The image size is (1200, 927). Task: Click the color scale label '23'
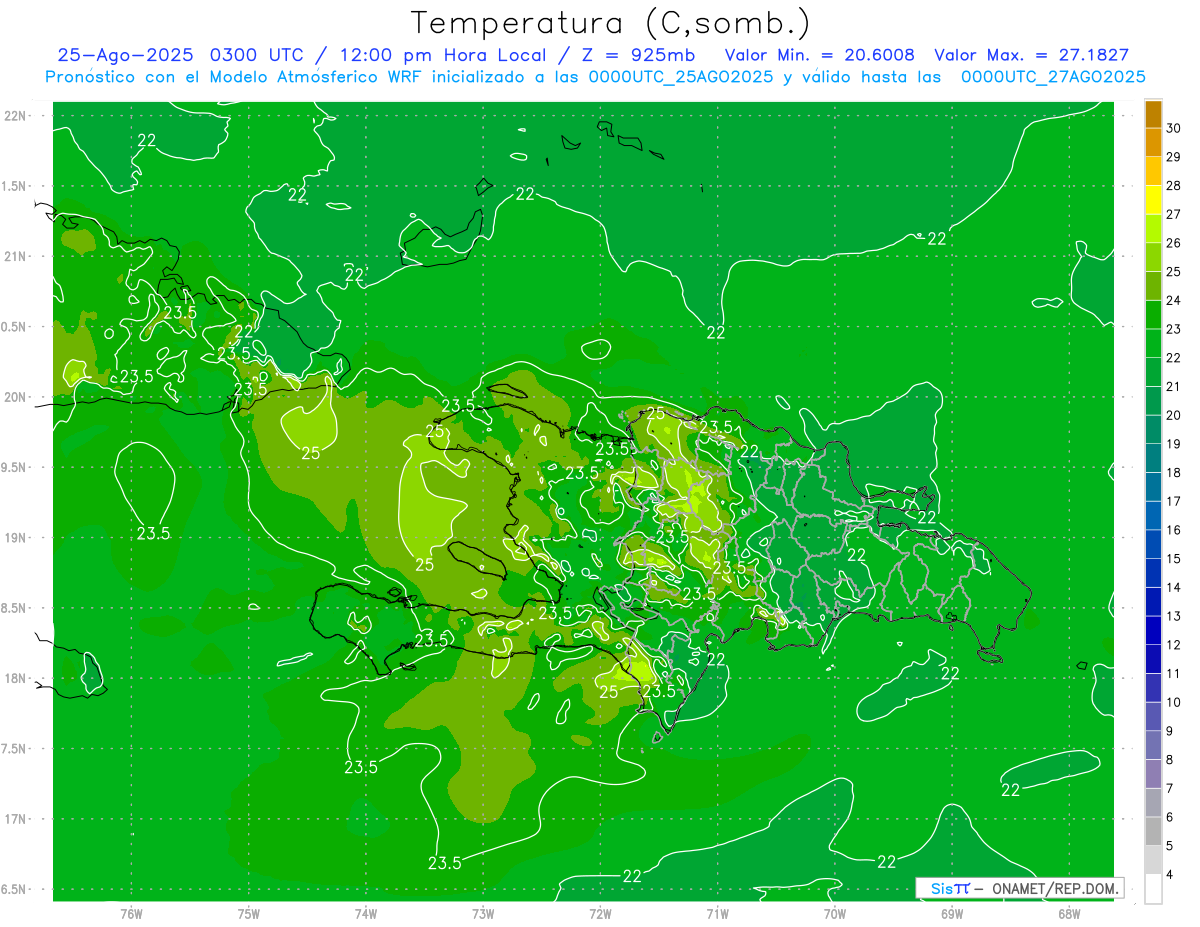tap(1173, 329)
